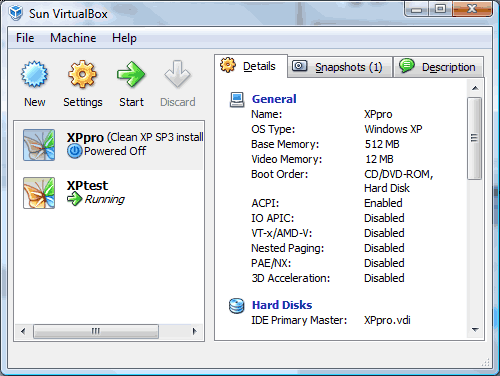
Task: Open the Hard Disks section heading link
Action: 282,305
